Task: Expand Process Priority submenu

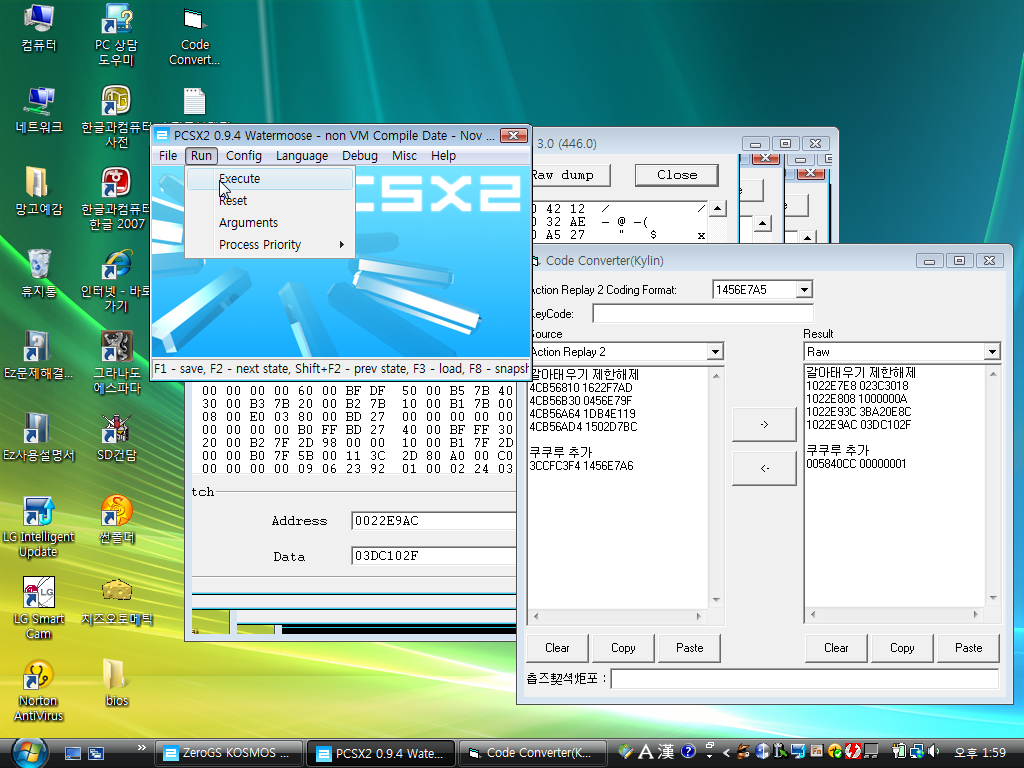Action: [x=270, y=245]
